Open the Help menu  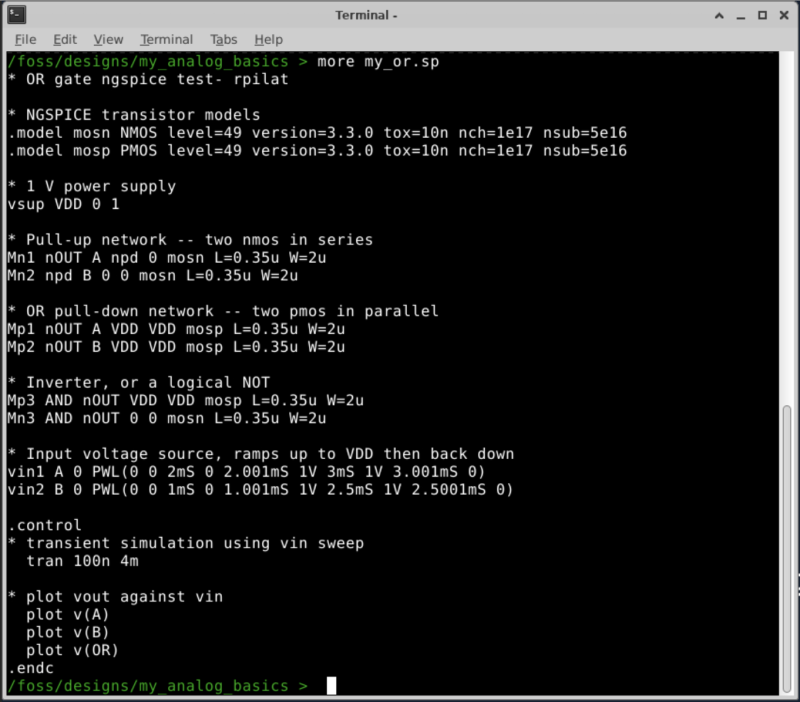[x=268, y=39]
